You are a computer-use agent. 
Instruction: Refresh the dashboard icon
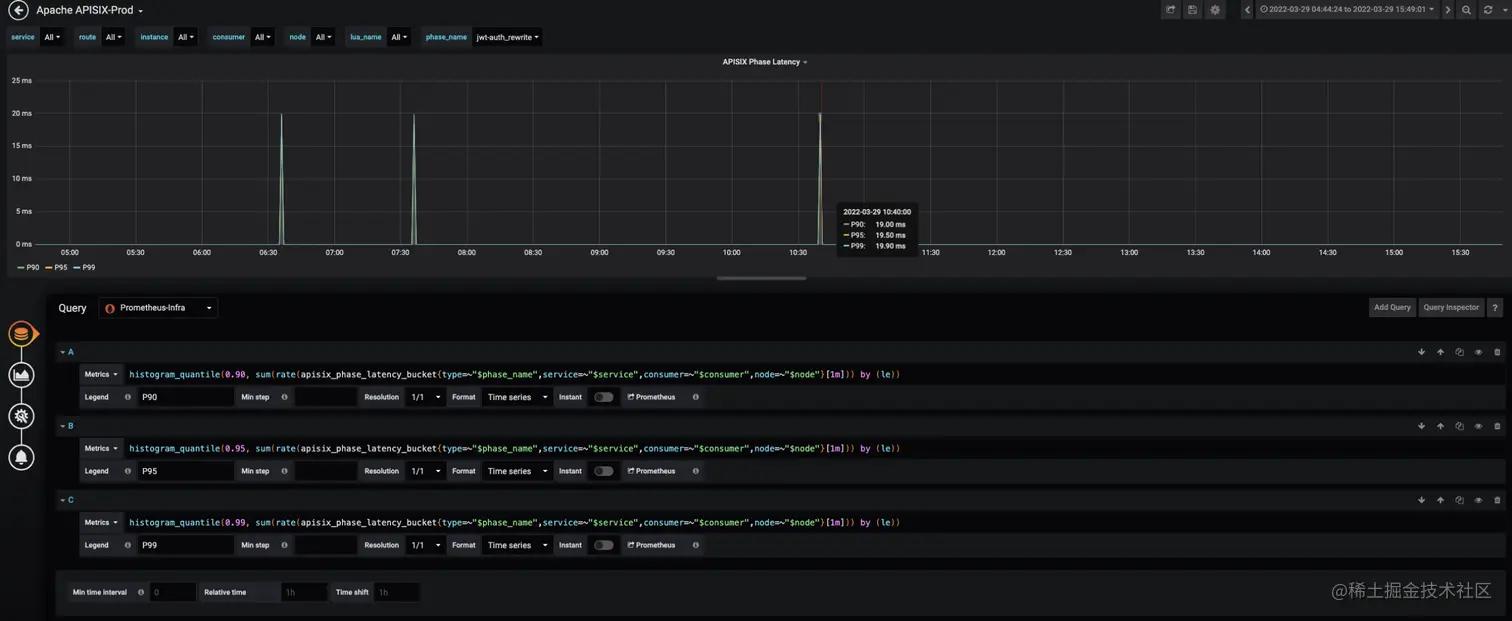click(x=1488, y=10)
